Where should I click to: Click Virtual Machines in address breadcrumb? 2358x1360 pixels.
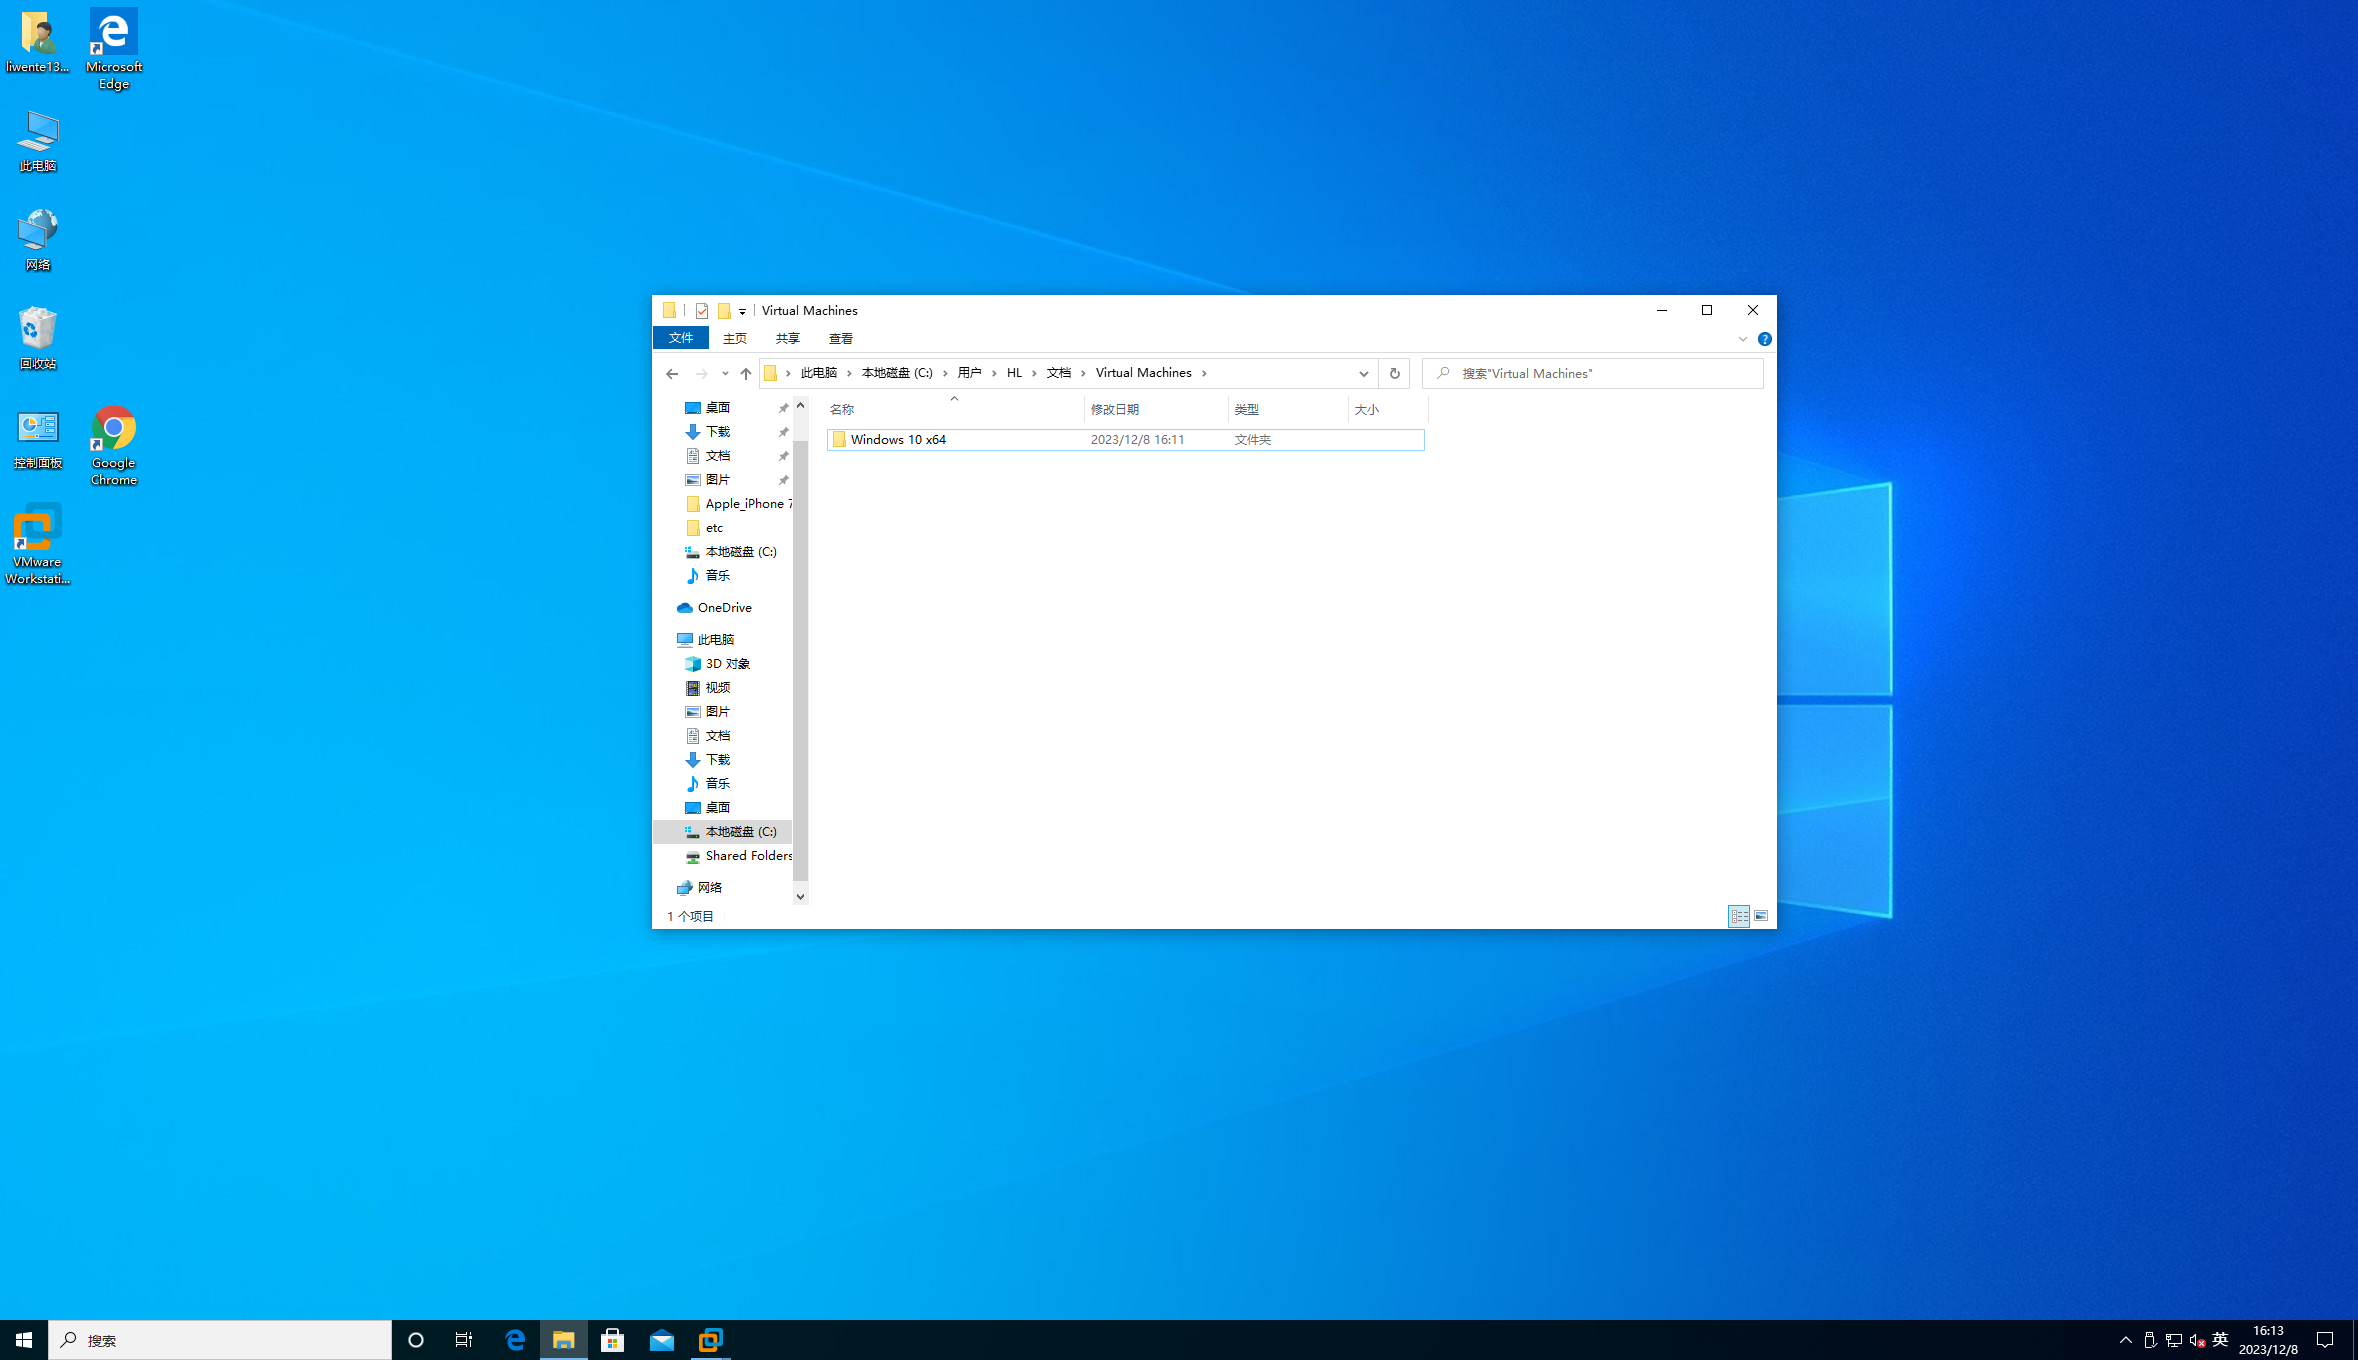click(x=1144, y=373)
